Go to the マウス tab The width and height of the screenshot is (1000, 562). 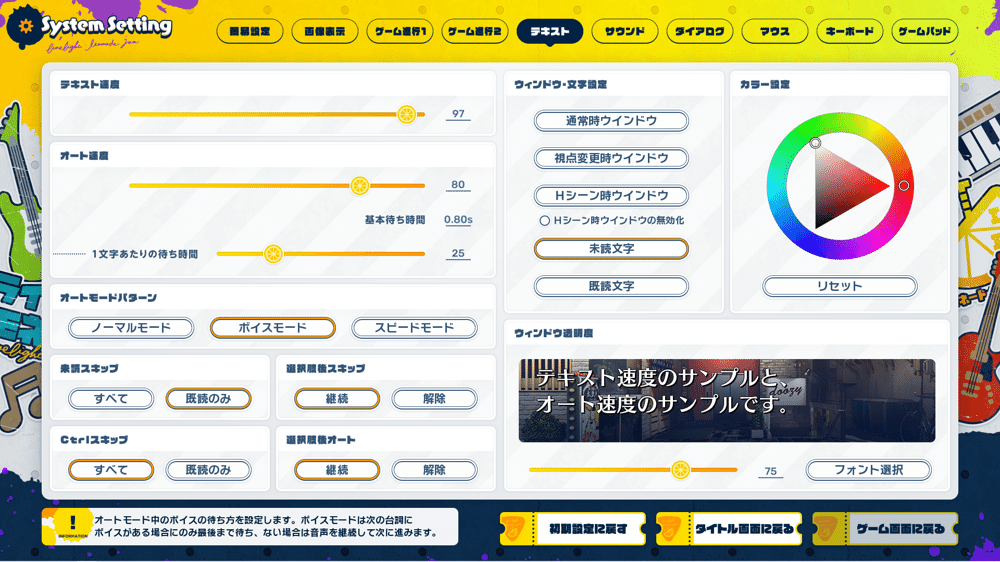point(775,31)
